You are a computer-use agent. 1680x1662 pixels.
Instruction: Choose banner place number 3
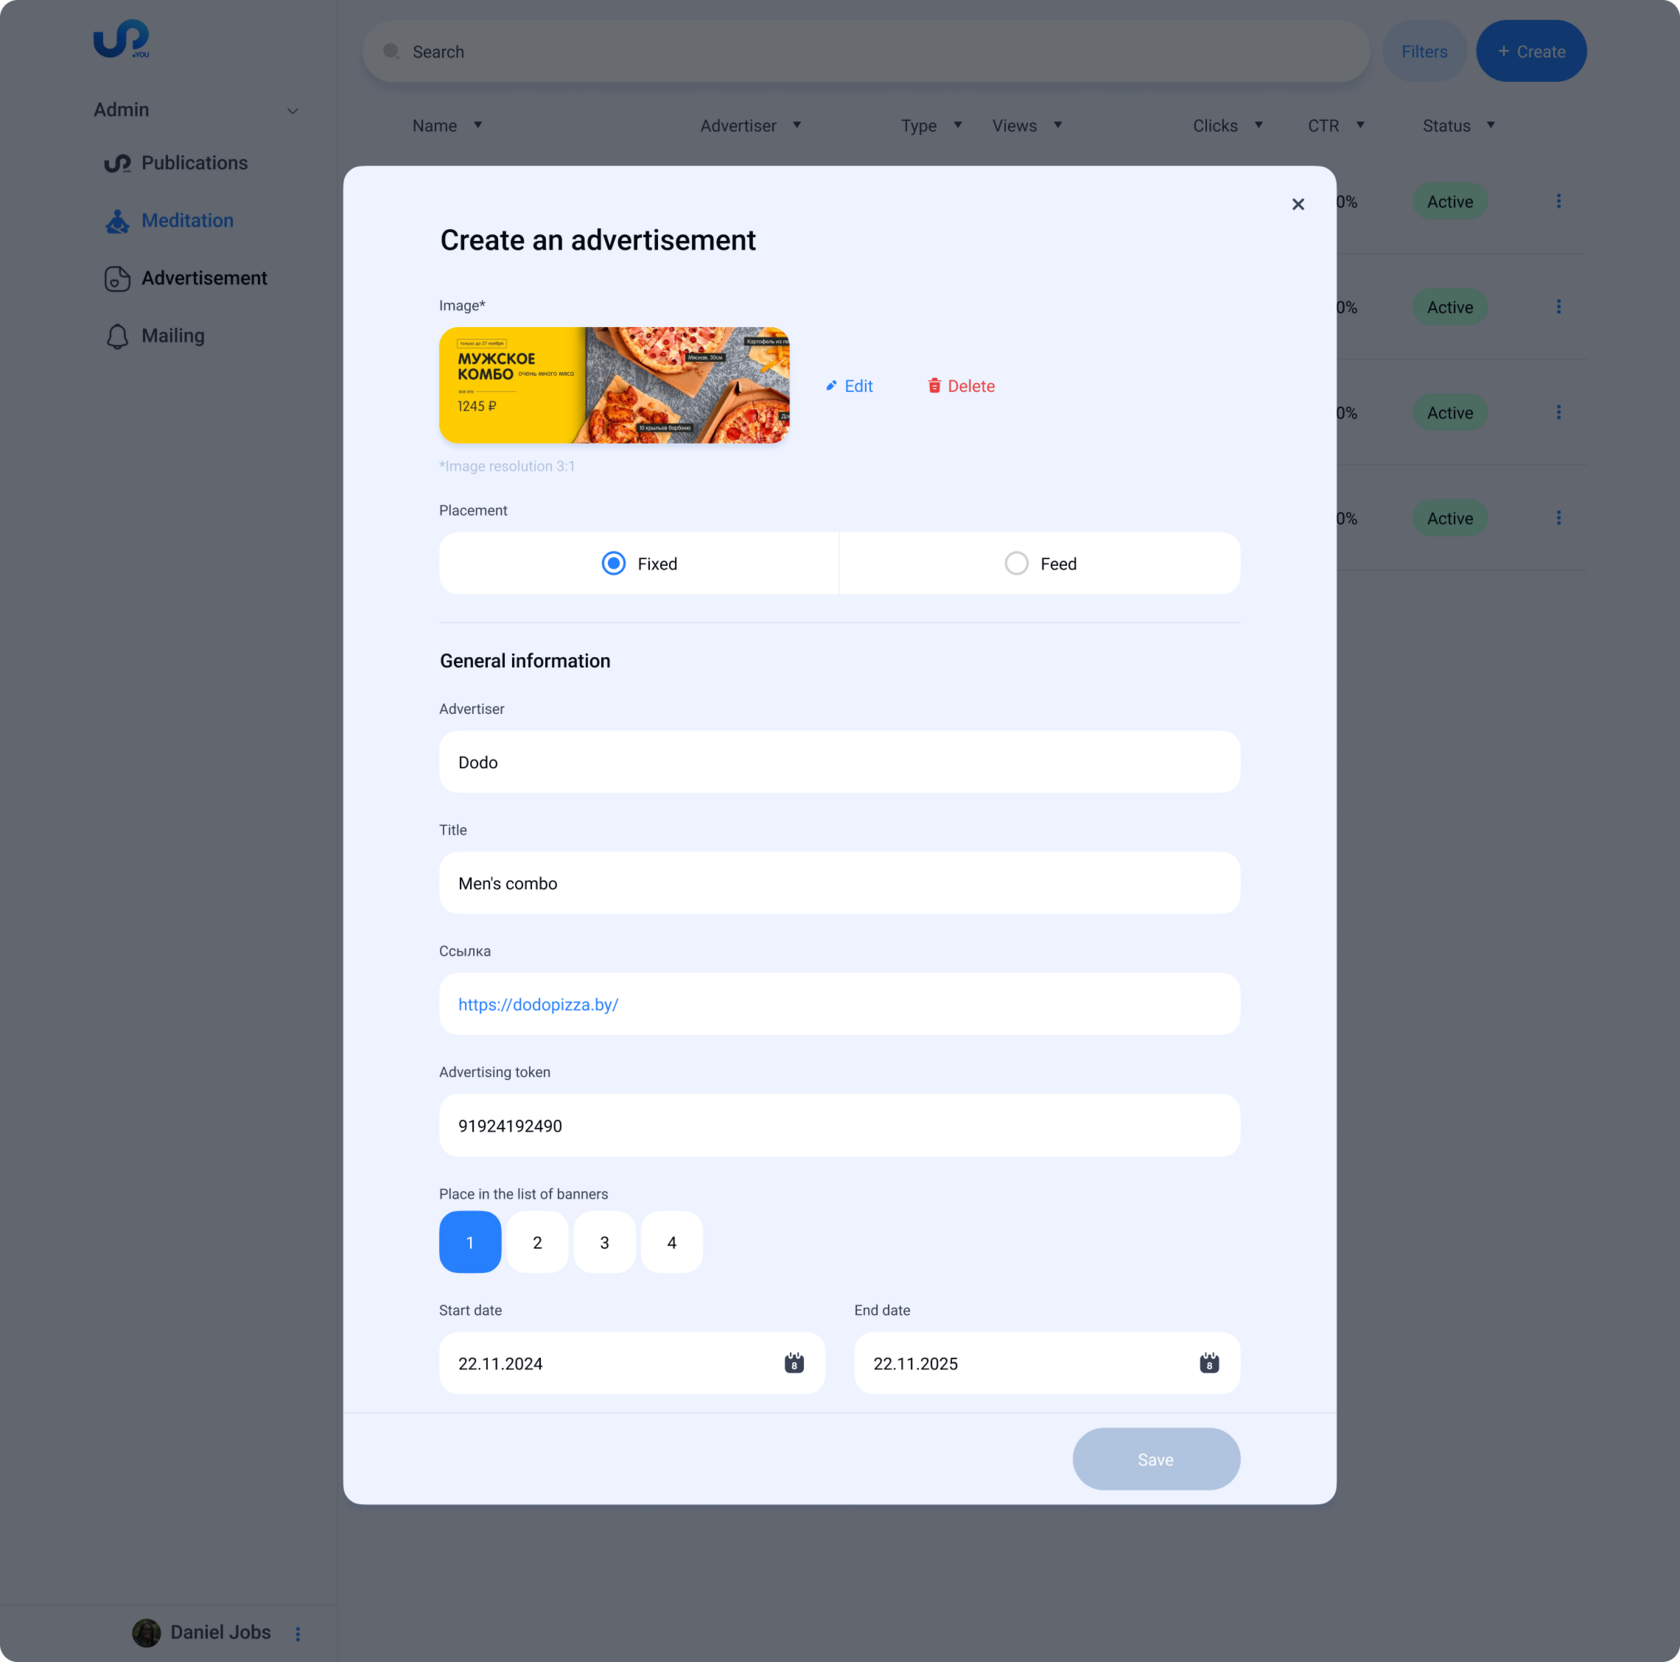pos(604,1242)
